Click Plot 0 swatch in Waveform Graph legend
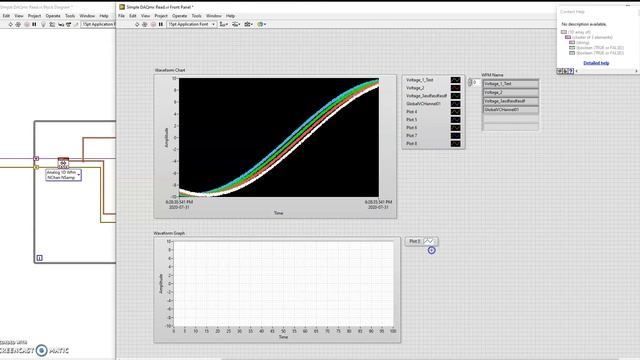Screen dimensions: 640x360 click(429, 241)
